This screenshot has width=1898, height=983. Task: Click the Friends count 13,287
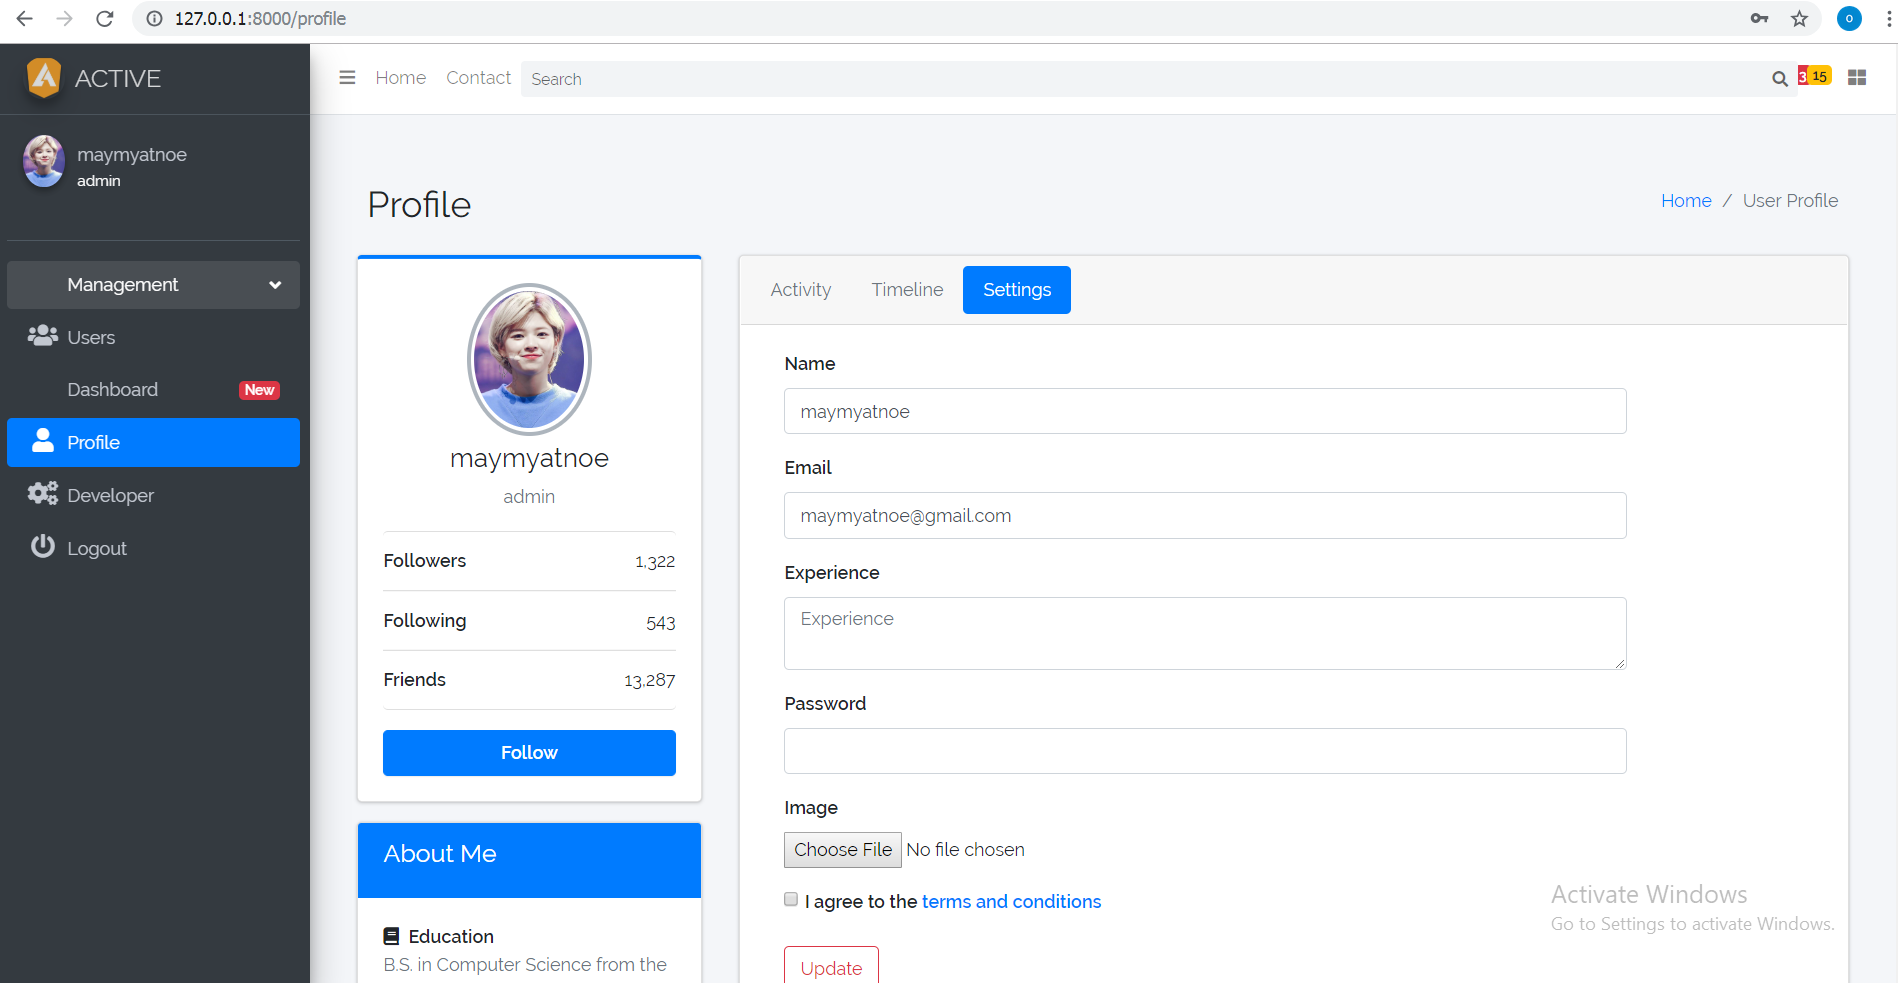click(650, 681)
